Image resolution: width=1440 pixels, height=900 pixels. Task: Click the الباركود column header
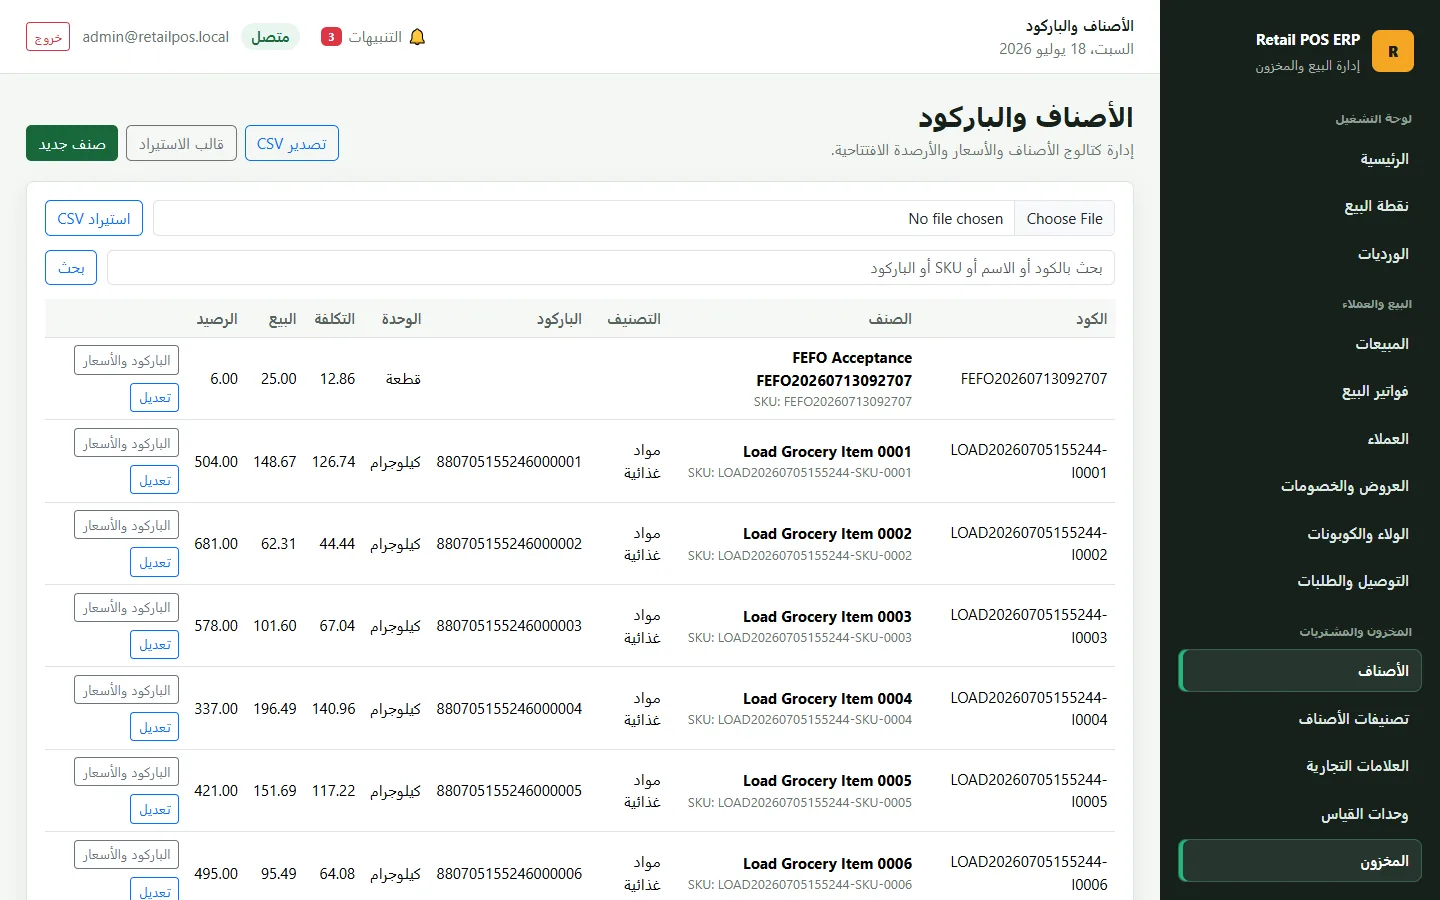point(559,318)
